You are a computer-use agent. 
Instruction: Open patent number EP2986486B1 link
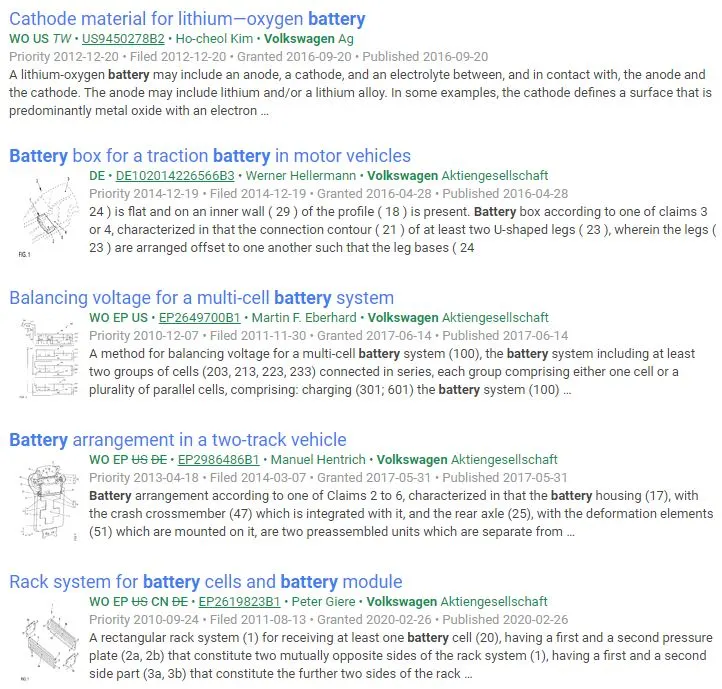click(218, 460)
